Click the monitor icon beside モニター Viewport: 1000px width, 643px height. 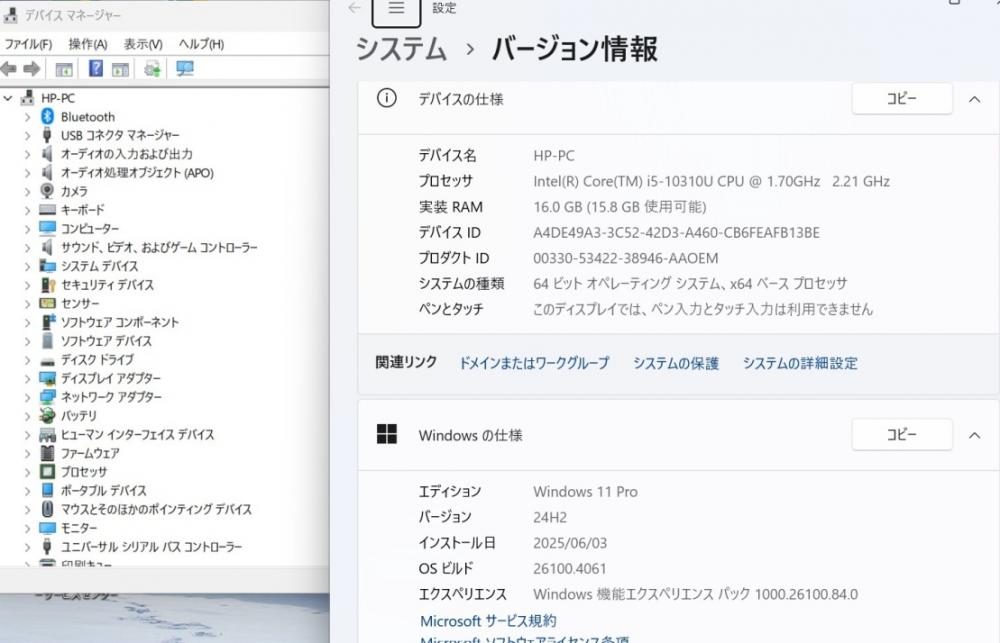(47, 528)
